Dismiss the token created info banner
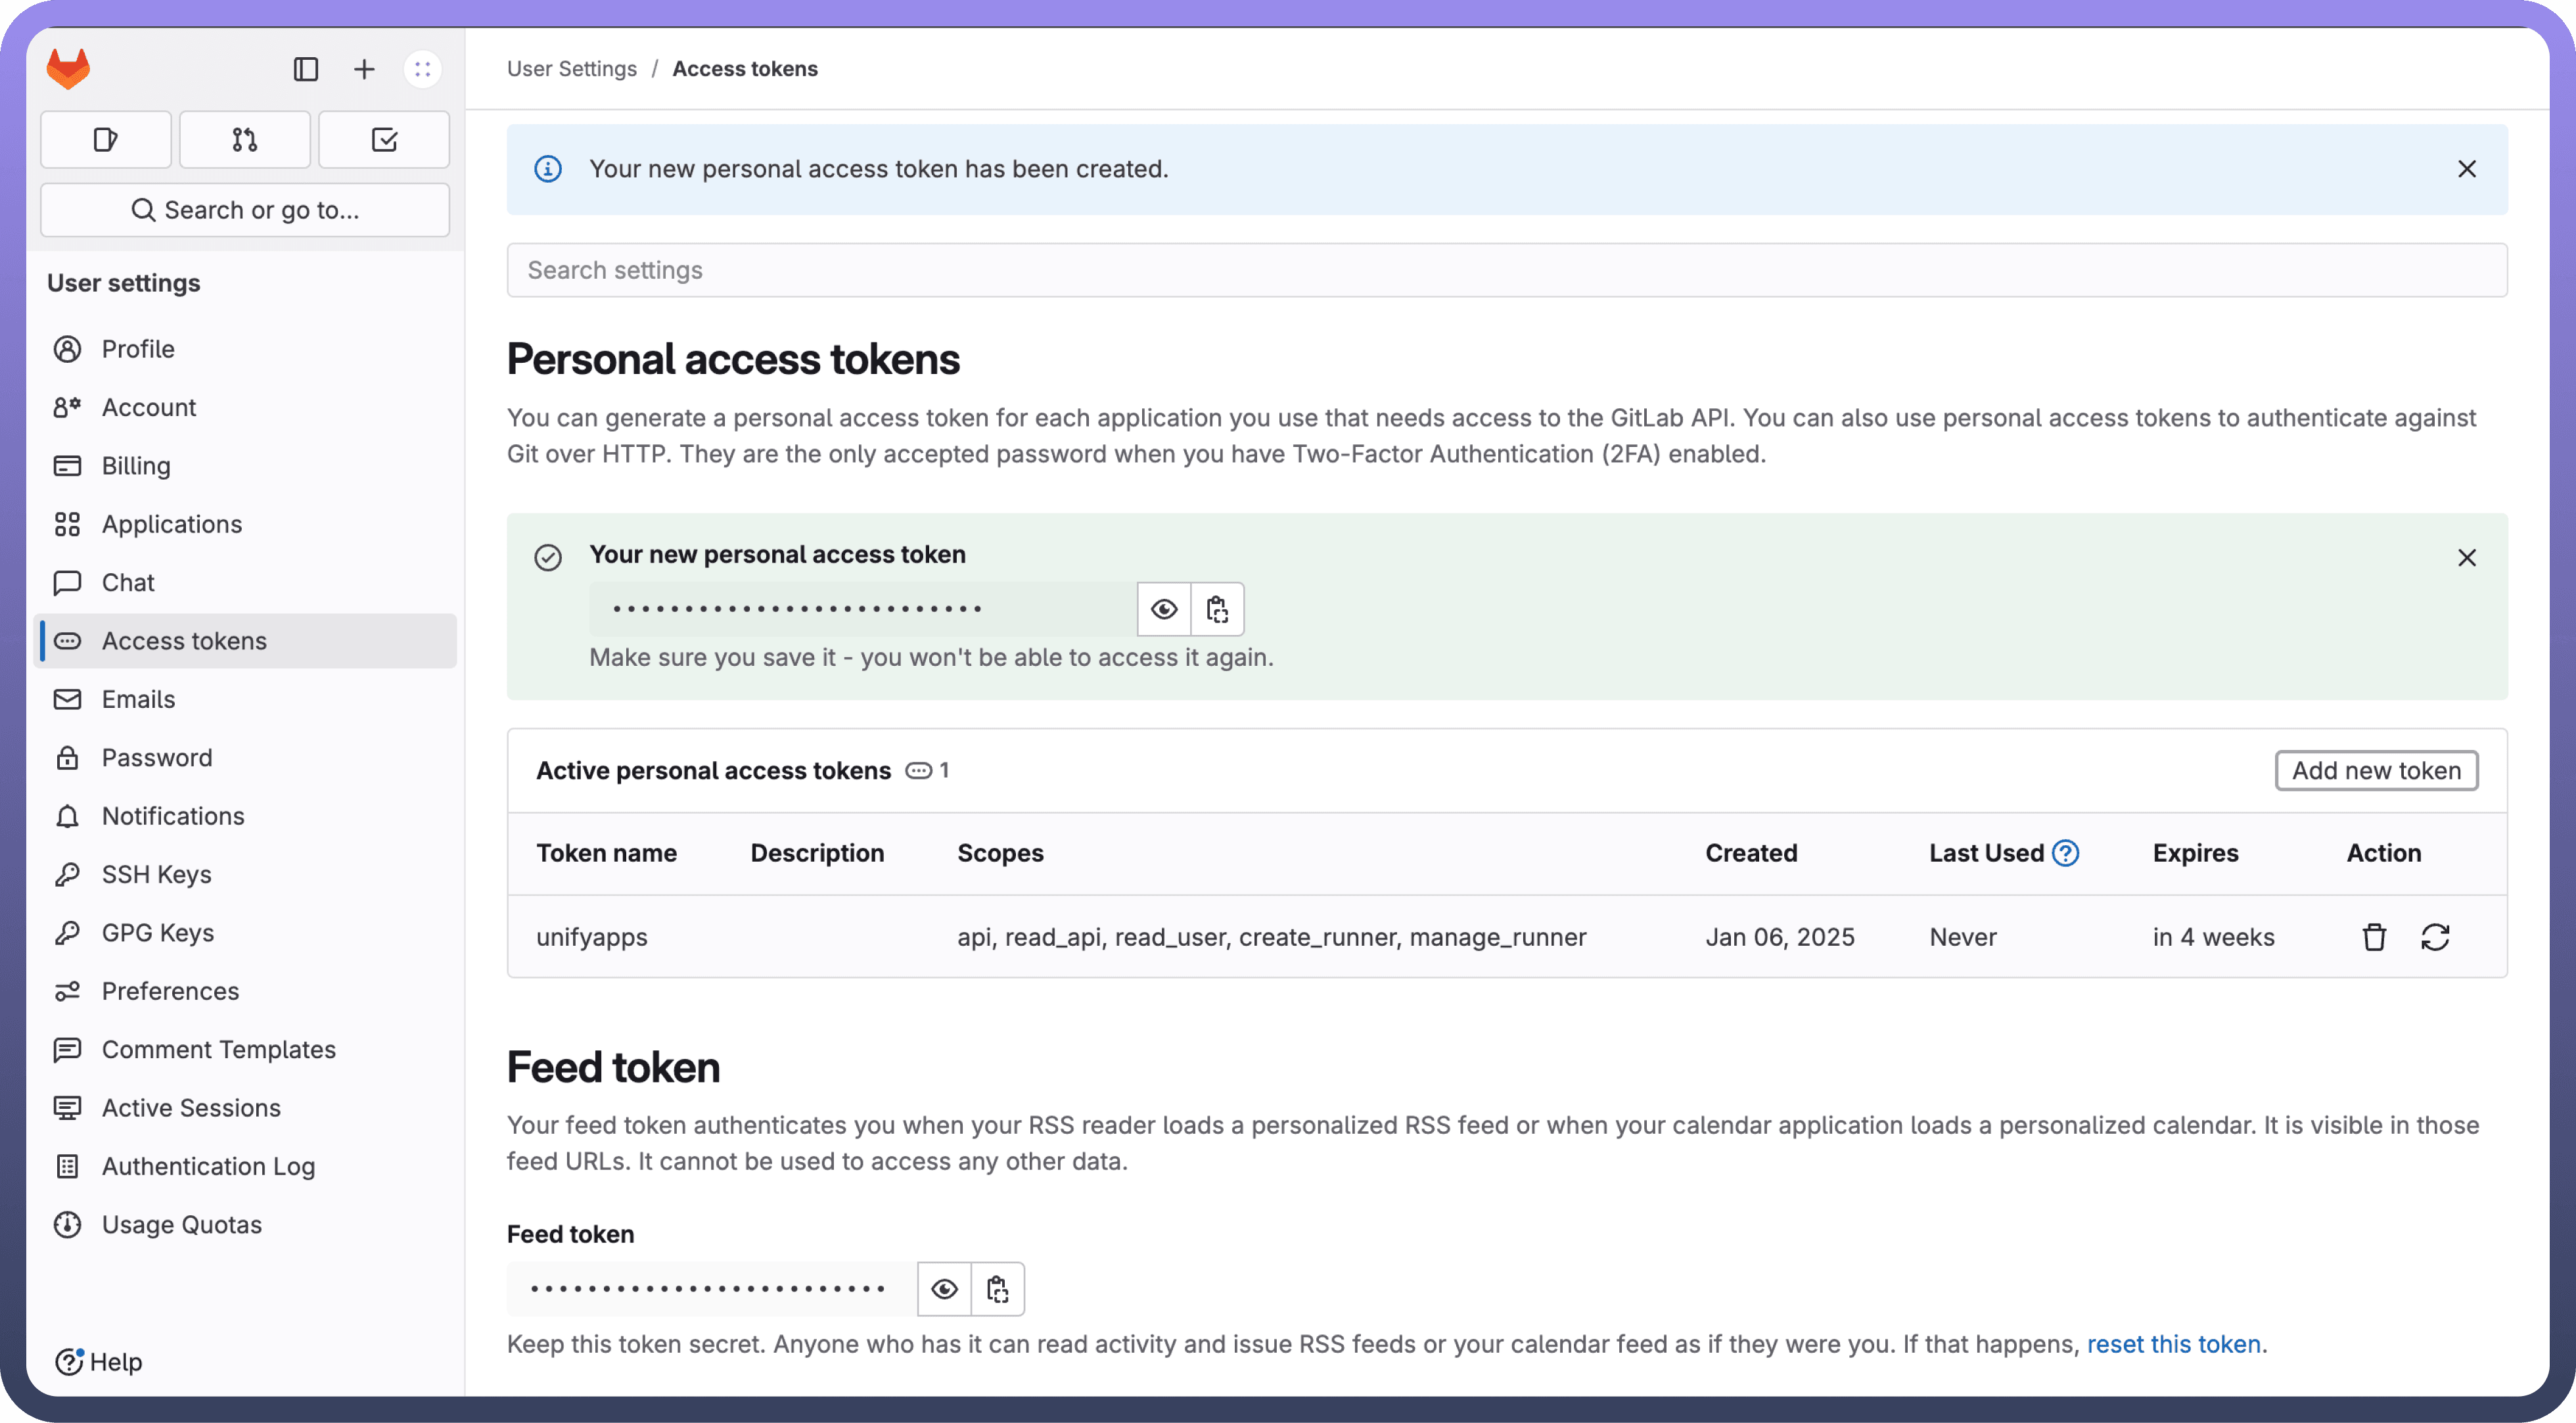 [x=2466, y=169]
